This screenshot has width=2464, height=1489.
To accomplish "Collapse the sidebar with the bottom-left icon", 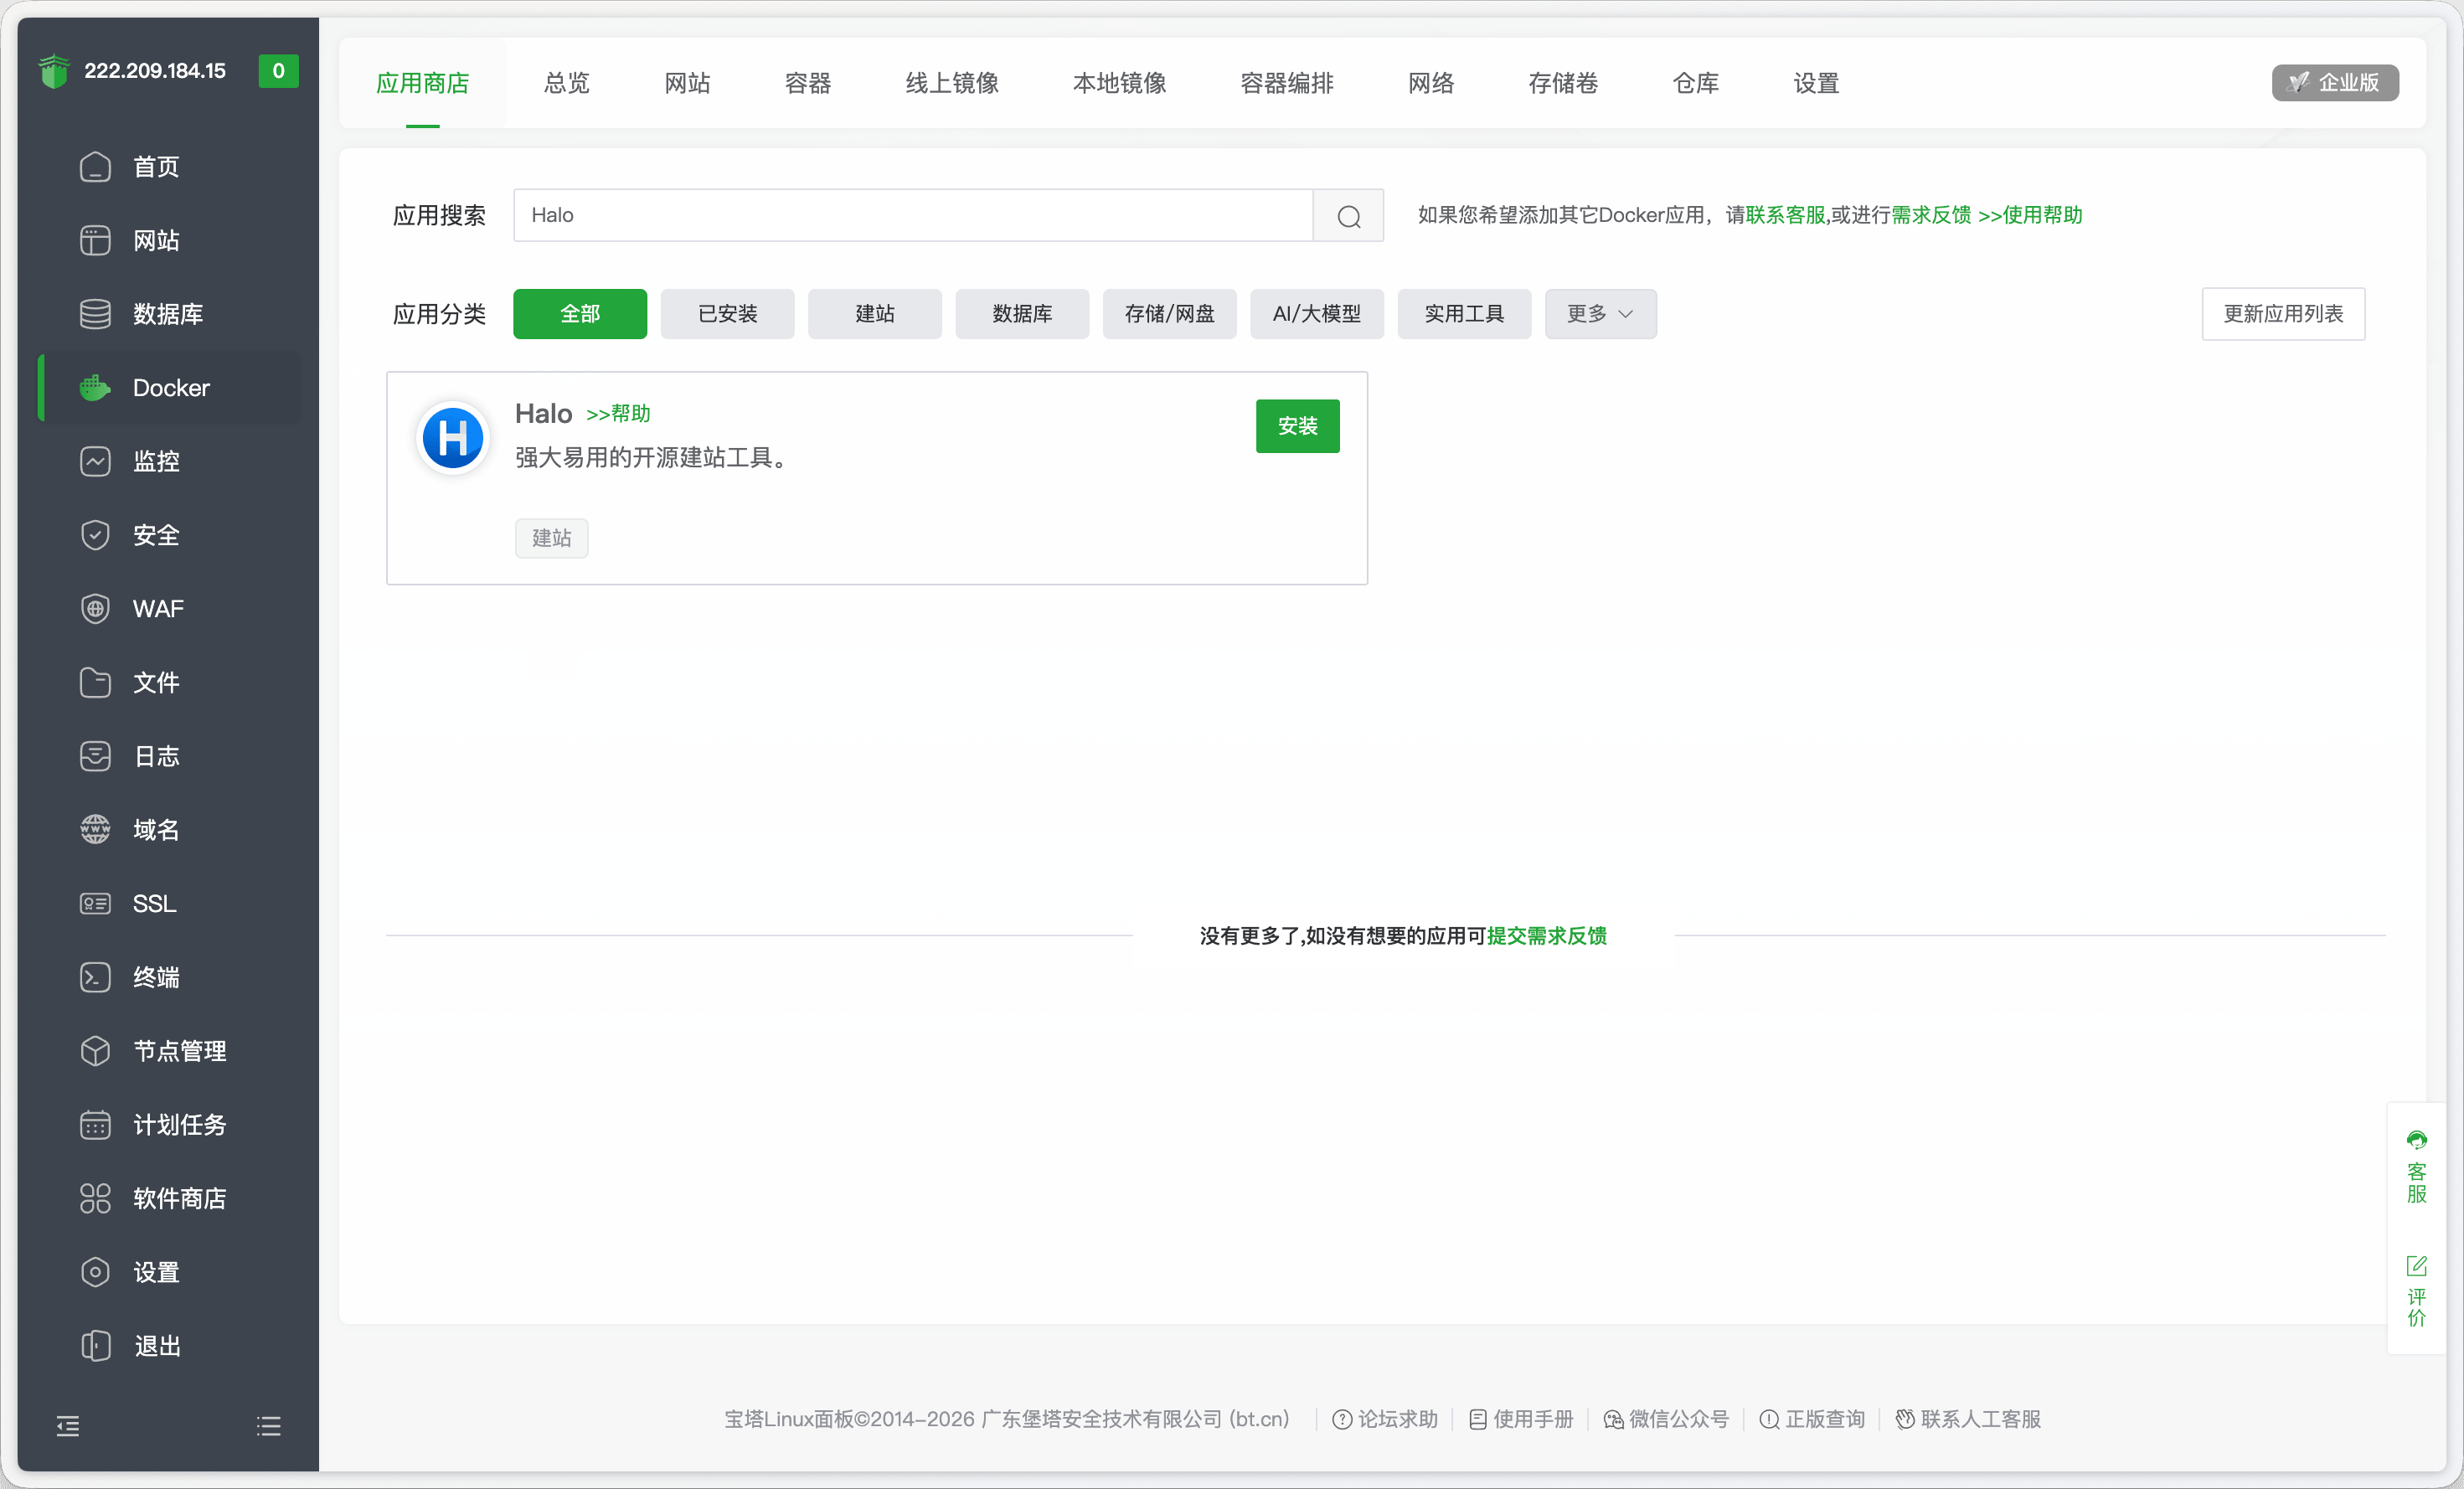I will [x=69, y=1425].
